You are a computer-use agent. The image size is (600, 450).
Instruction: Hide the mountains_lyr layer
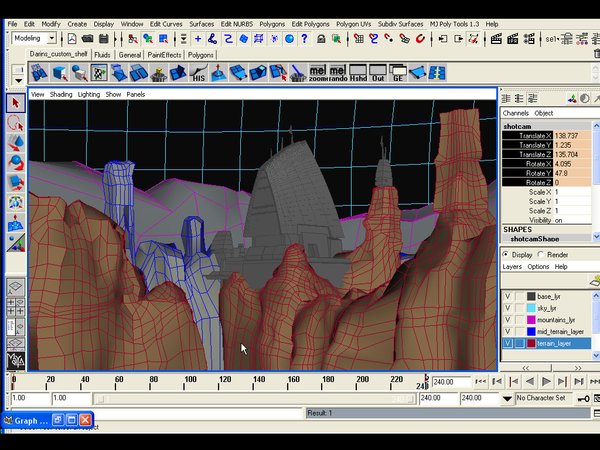[x=507, y=320]
